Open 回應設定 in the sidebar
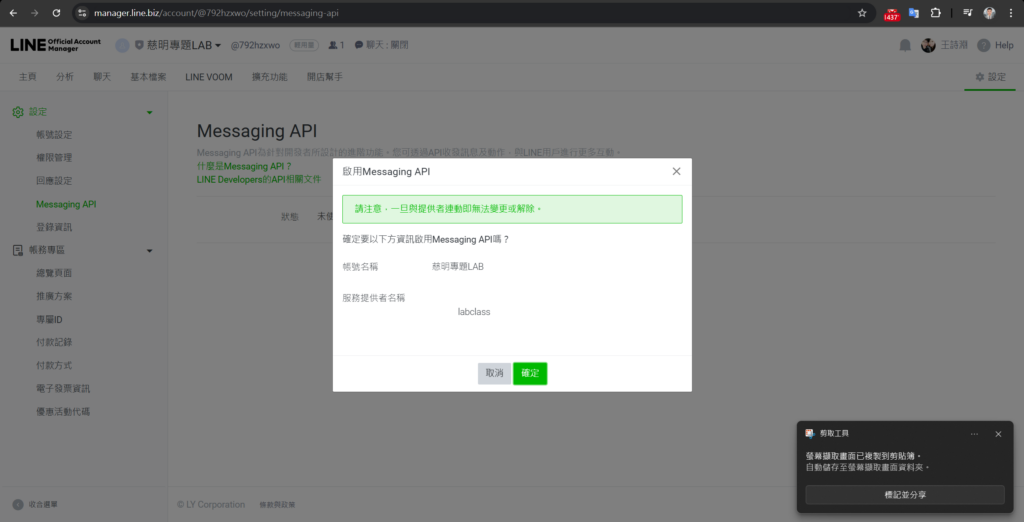1024x522 pixels. 54,180
